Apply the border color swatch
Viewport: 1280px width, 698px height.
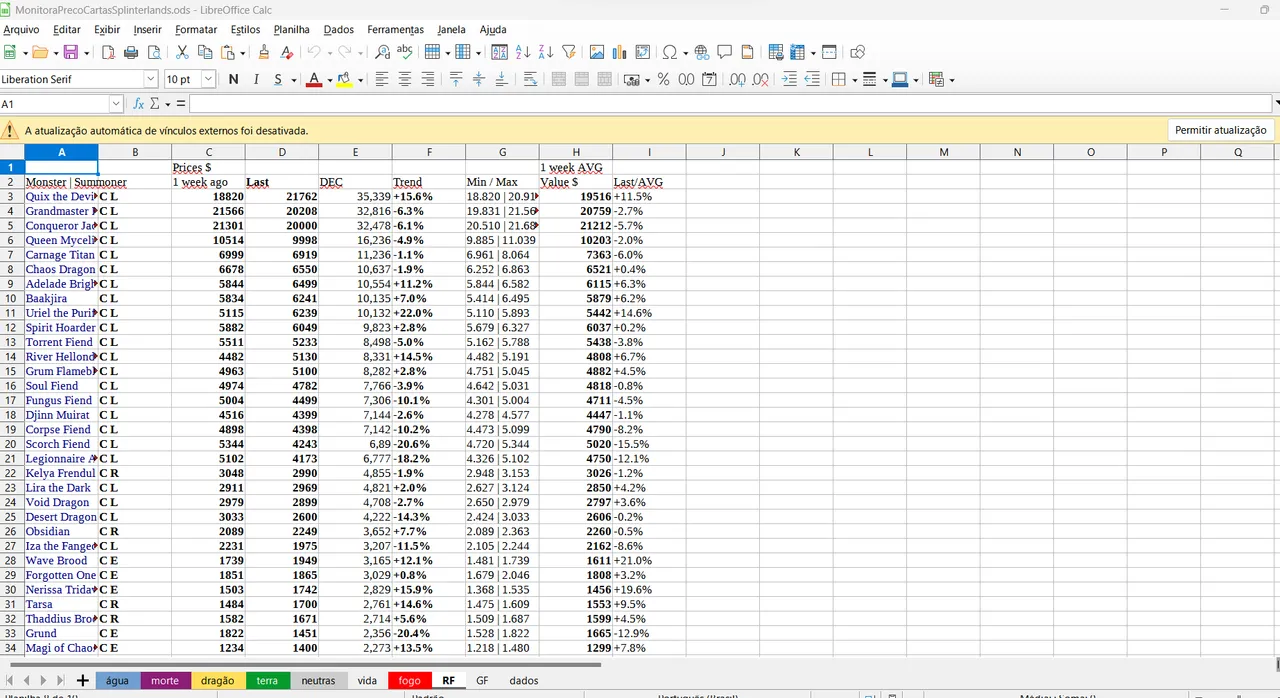[901, 80]
